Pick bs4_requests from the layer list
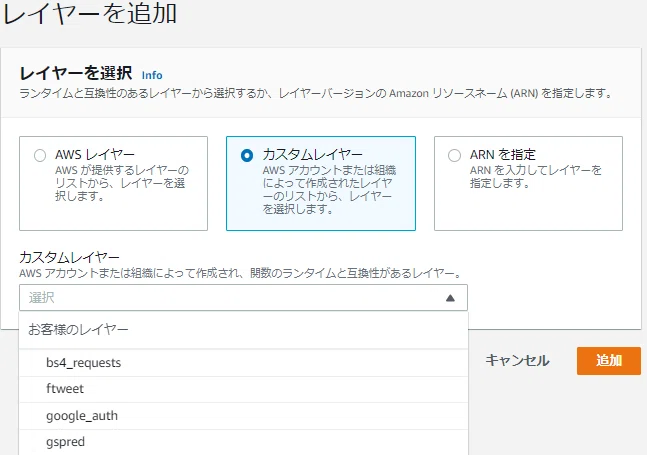The width and height of the screenshot is (647, 455). [x=243, y=363]
